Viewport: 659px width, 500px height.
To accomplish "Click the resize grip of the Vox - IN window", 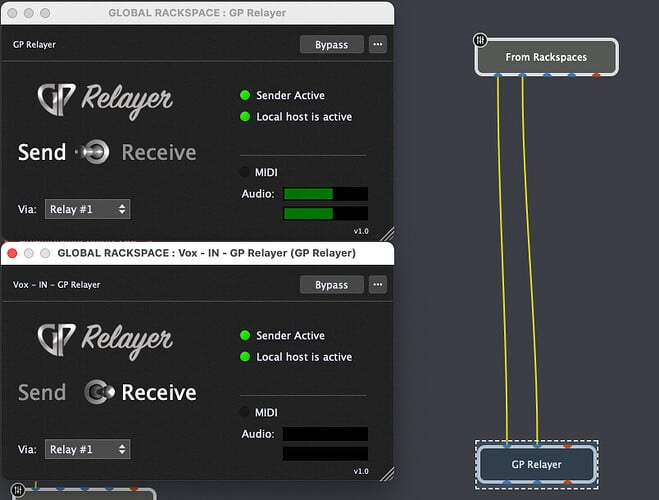I will [387, 474].
